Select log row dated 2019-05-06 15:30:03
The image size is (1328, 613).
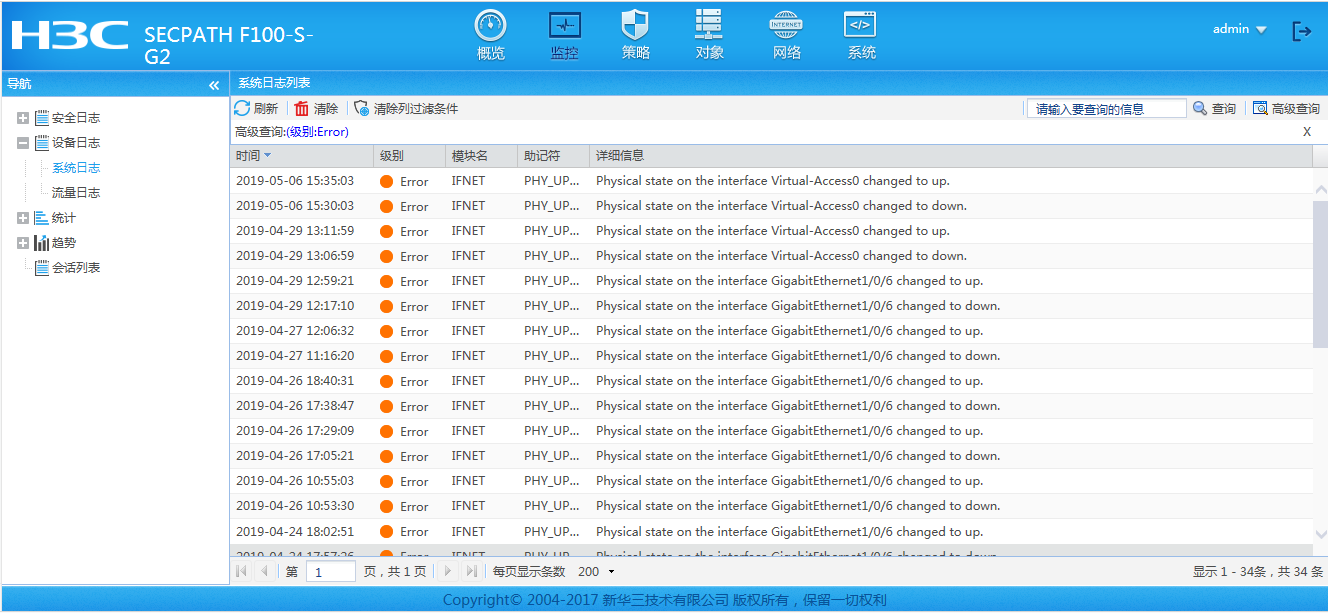click(771, 206)
